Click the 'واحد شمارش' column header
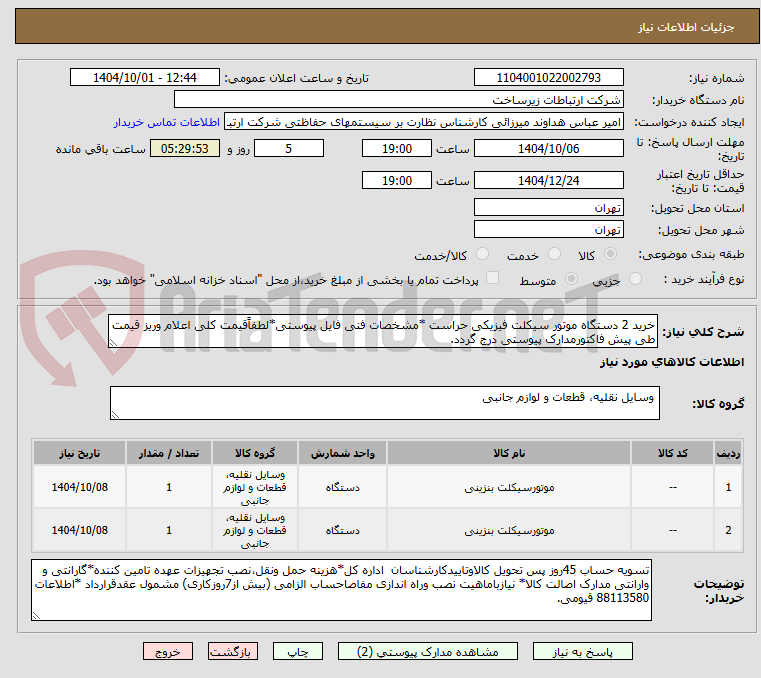 coord(342,453)
